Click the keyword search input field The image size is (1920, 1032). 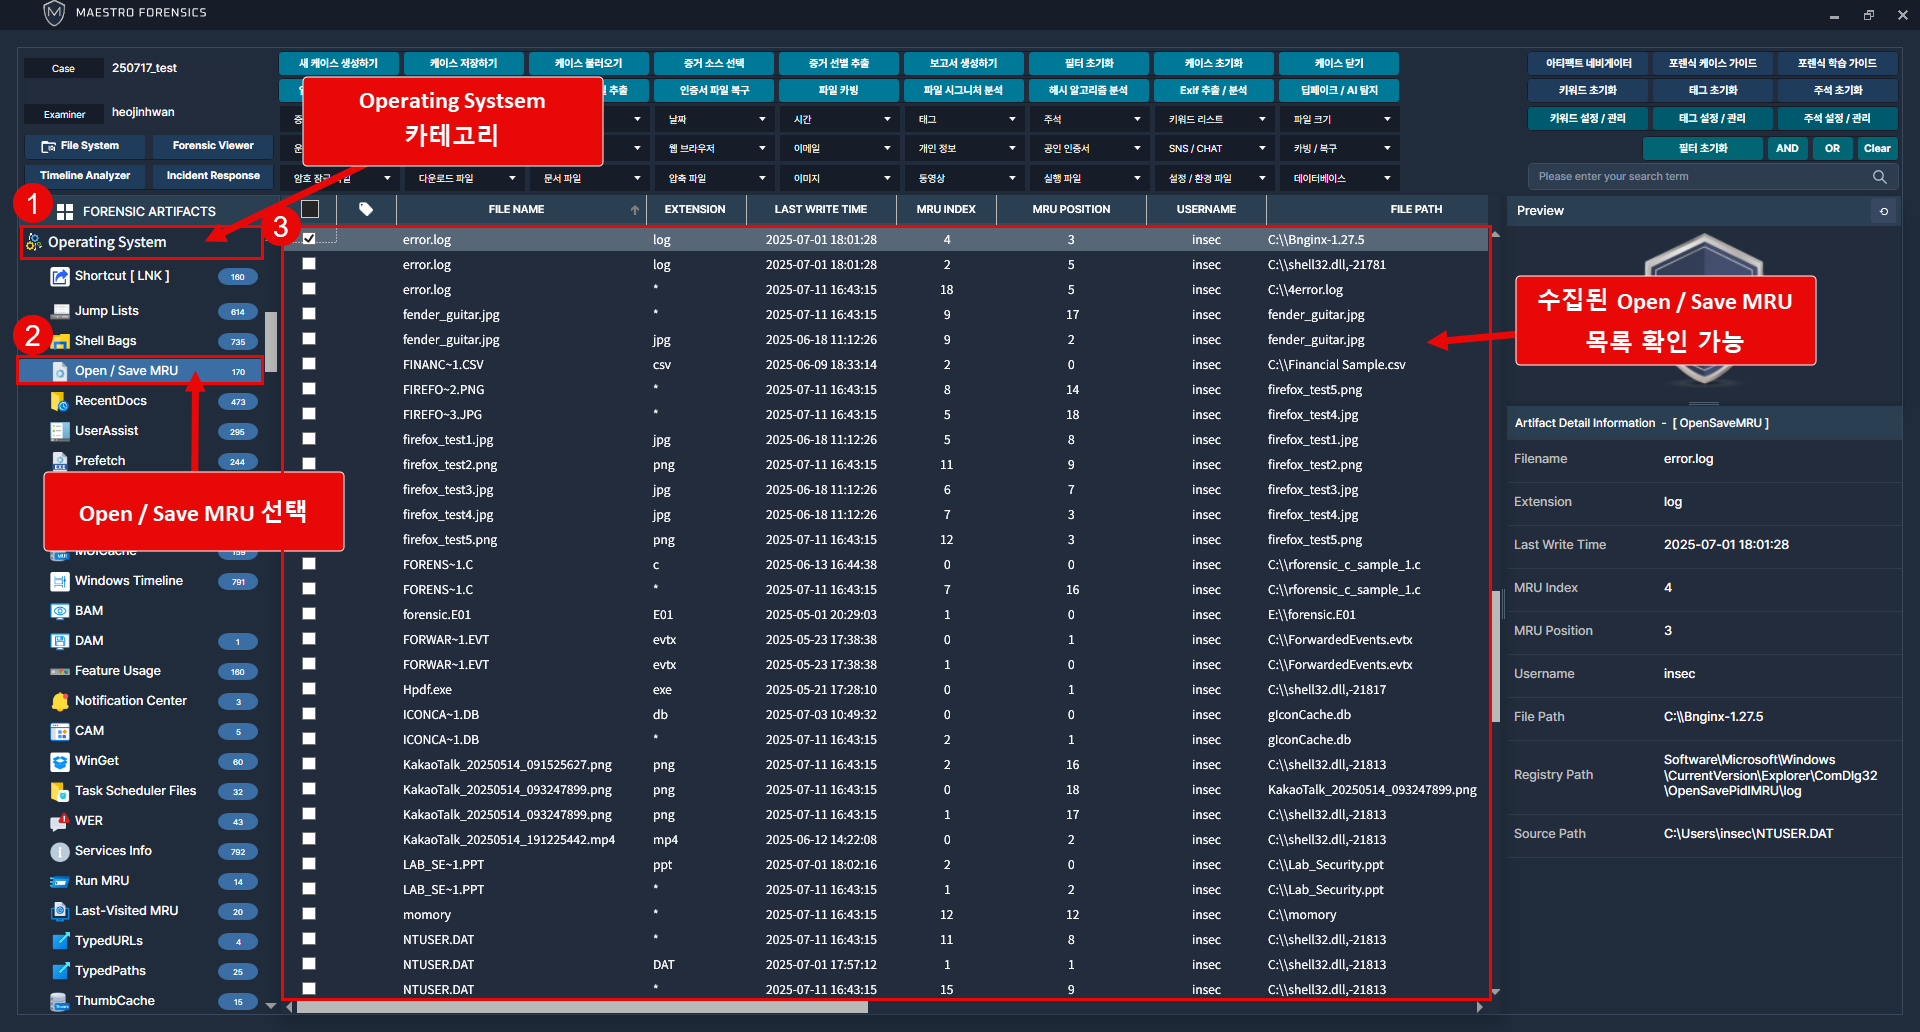[x=1700, y=177]
